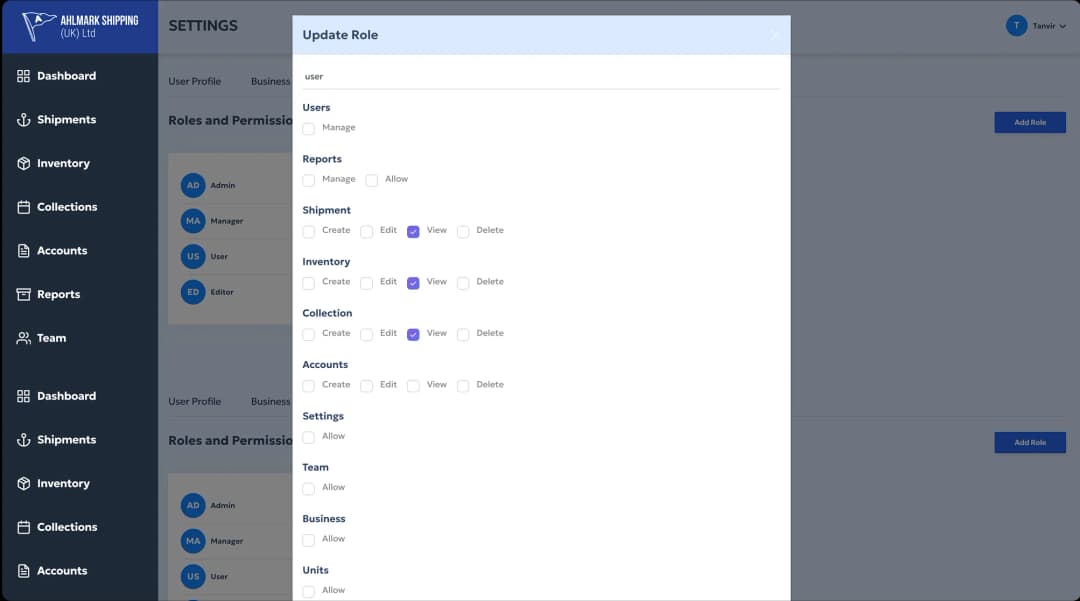Switch to User Profile tab below SETTINGS heading
The width and height of the screenshot is (1080, 601).
pyautogui.click(x=195, y=81)
